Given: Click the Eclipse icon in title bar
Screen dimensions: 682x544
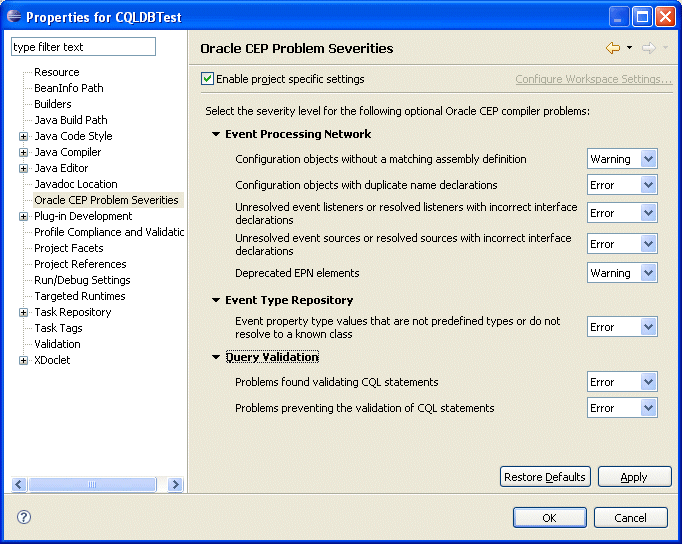Looking at the screenshot, I should coord(14,16).
